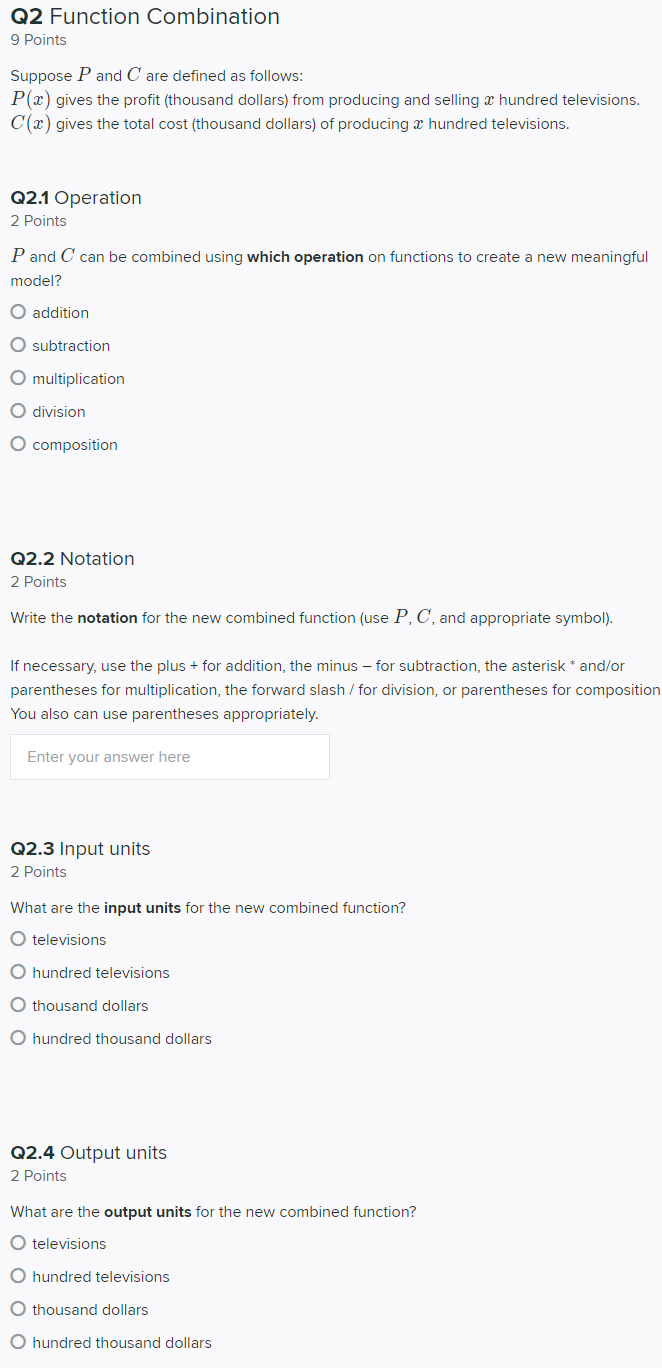This screenshot has height=1368, width=662.
Task: Select the subtraction option in Q2.1
Action: tap(17, 345)
